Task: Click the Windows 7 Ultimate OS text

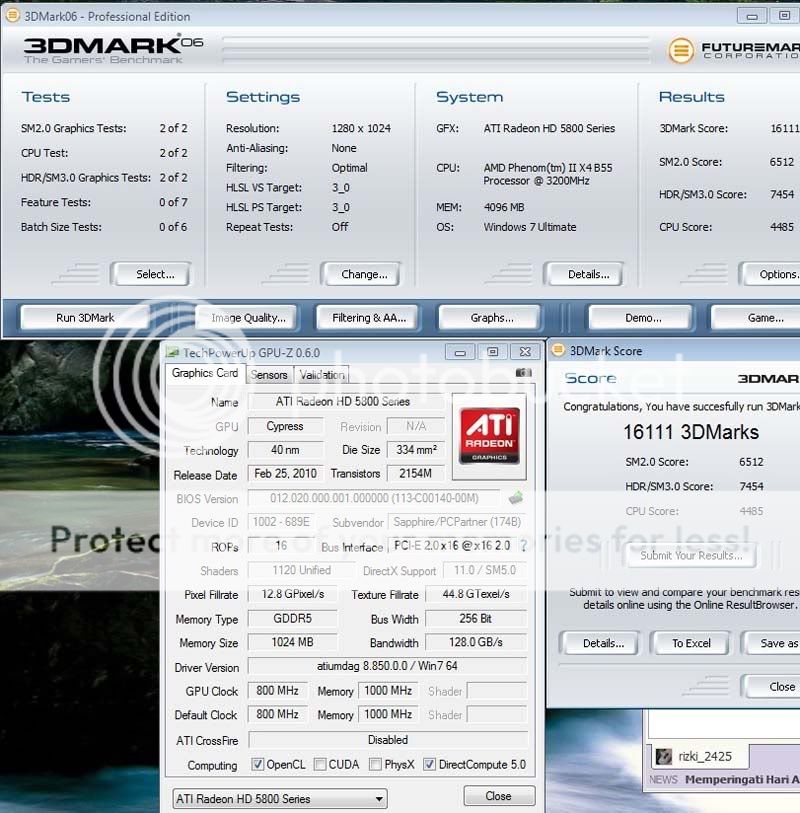Action: point(529,227)
